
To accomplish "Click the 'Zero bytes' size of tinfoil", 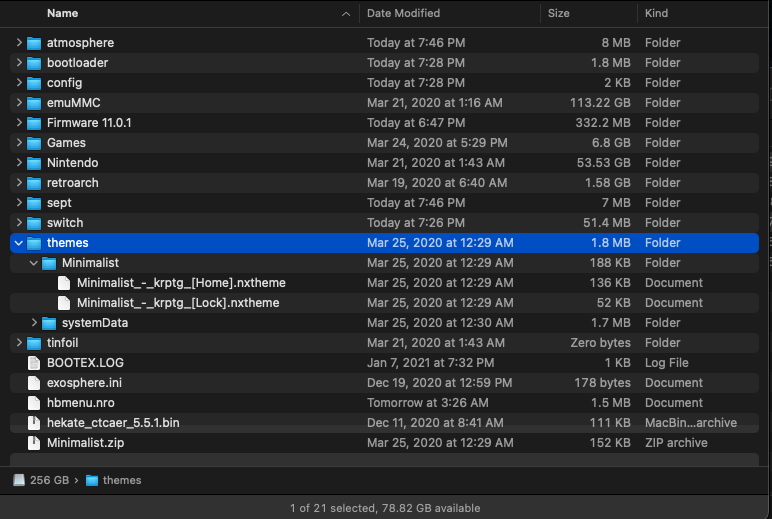I will click(x=600, y=343).
